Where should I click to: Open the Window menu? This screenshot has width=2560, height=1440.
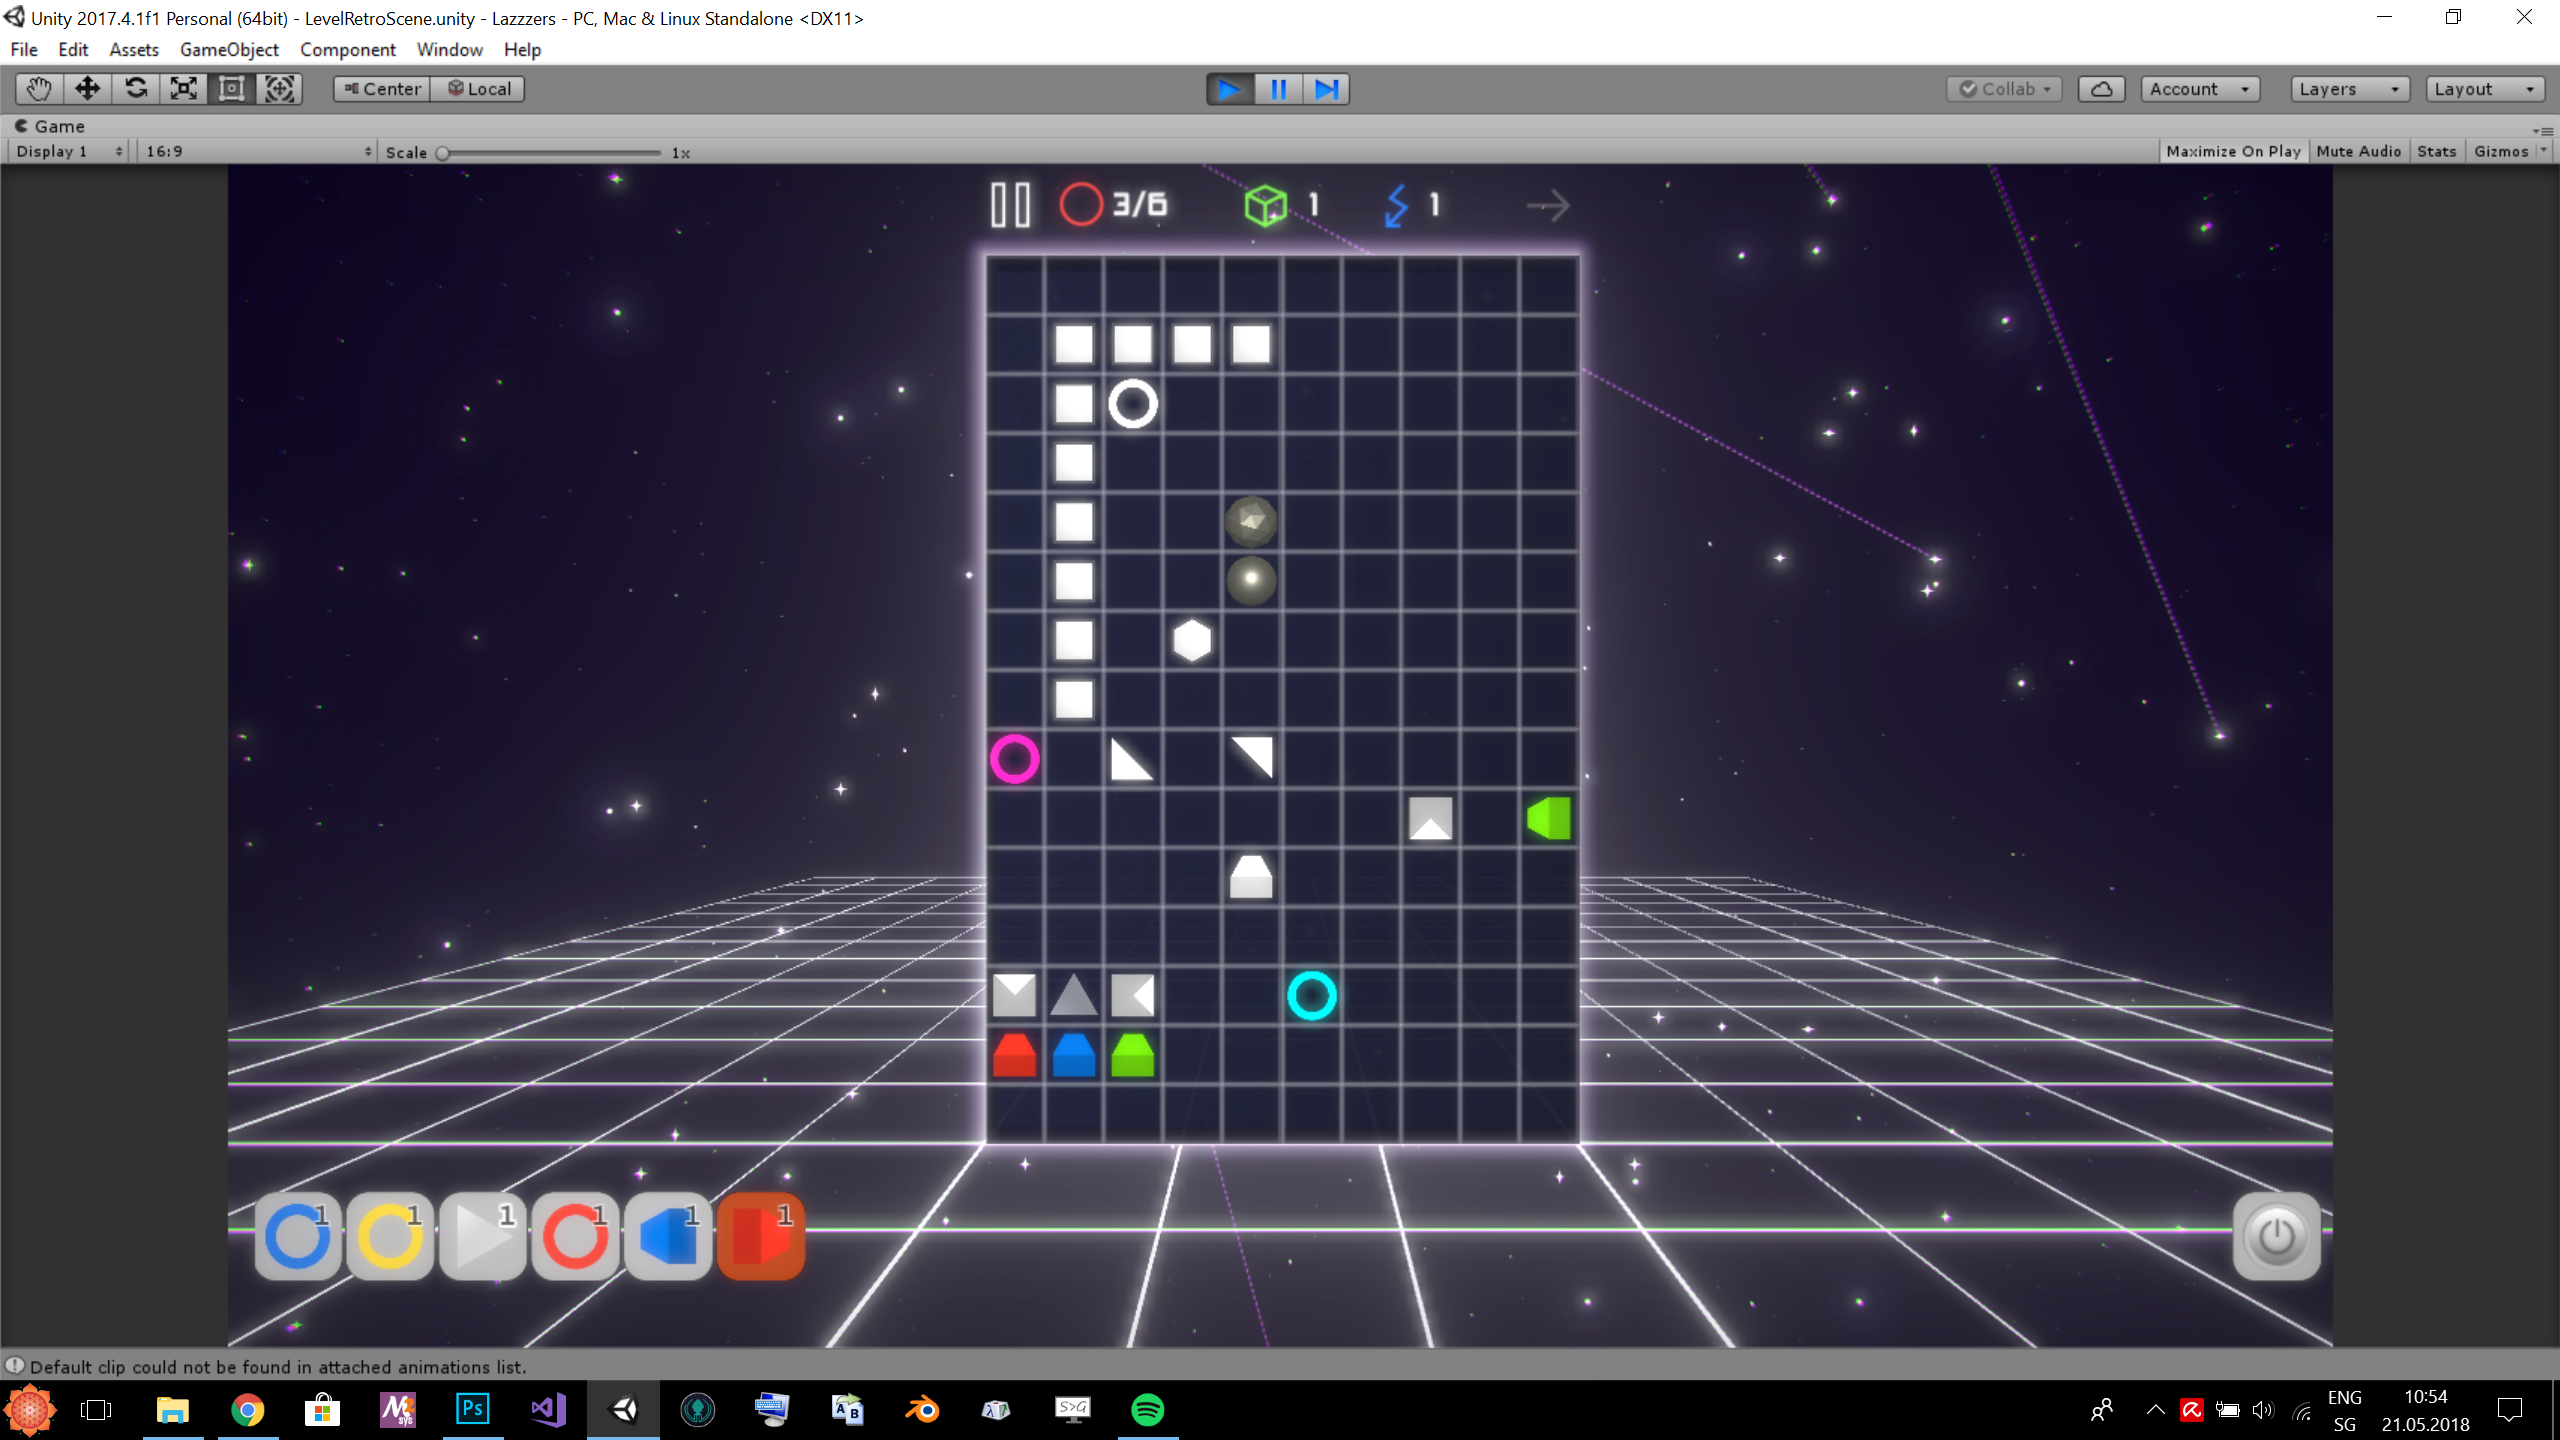click(449, 49)
